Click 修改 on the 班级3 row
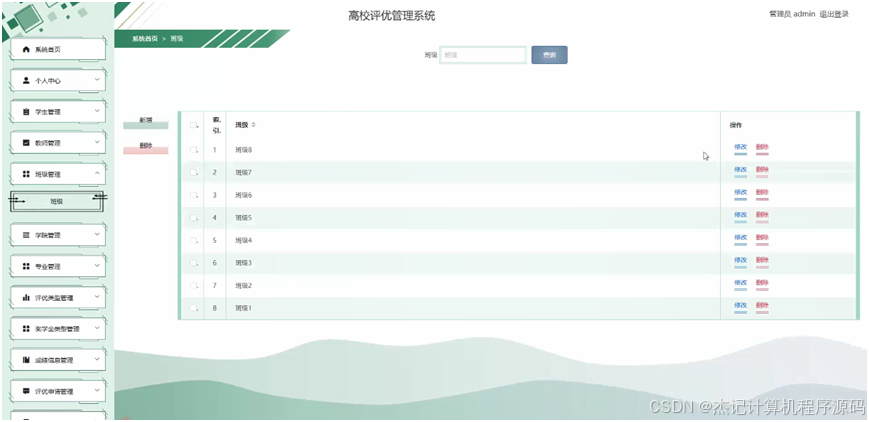This screenshot has width=869, height=422. point(740,261)
